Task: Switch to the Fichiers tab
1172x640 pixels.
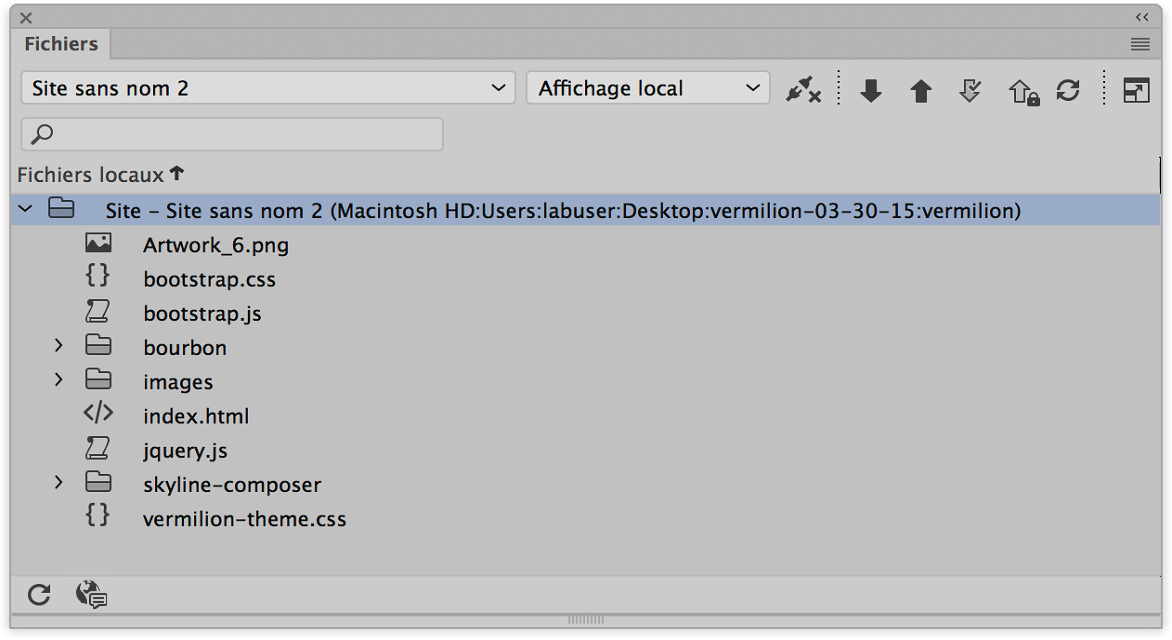Action: [x=60, y=44]
